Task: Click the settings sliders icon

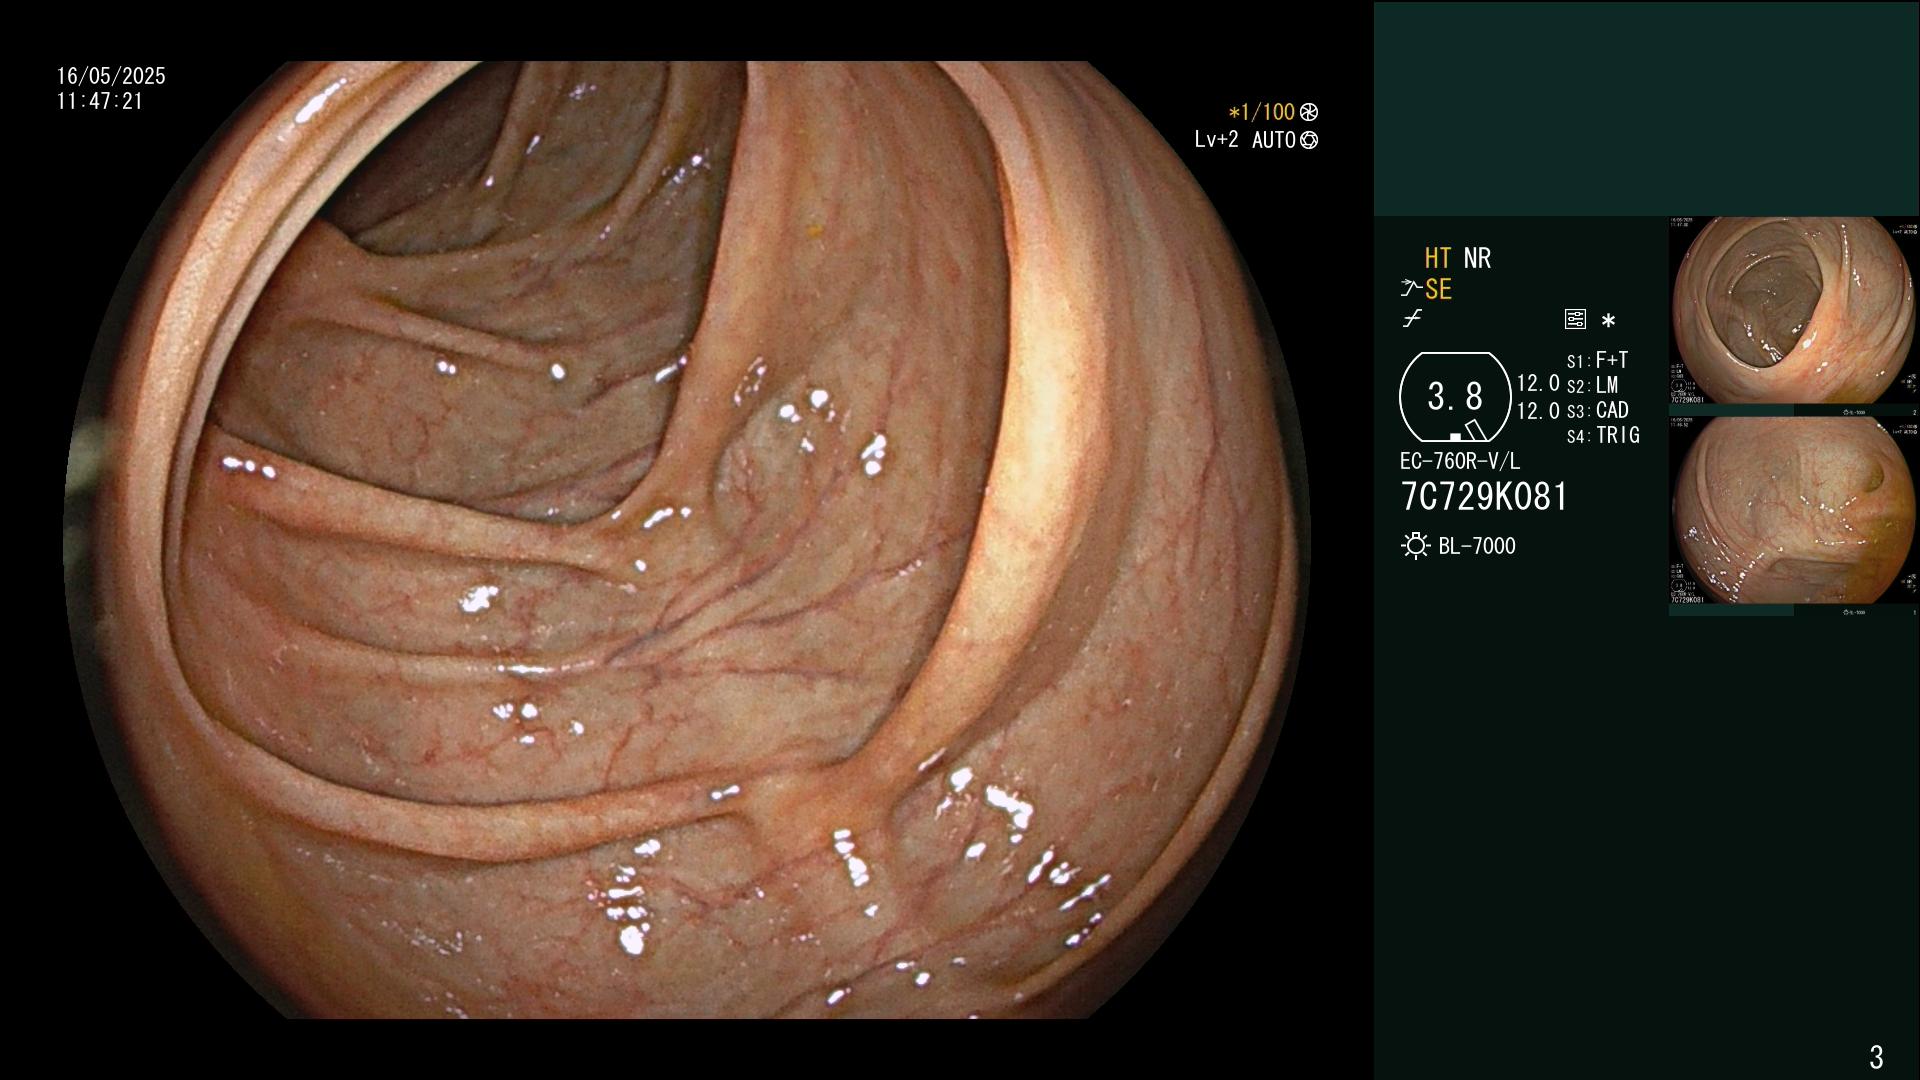Action: coord(1575,320)
